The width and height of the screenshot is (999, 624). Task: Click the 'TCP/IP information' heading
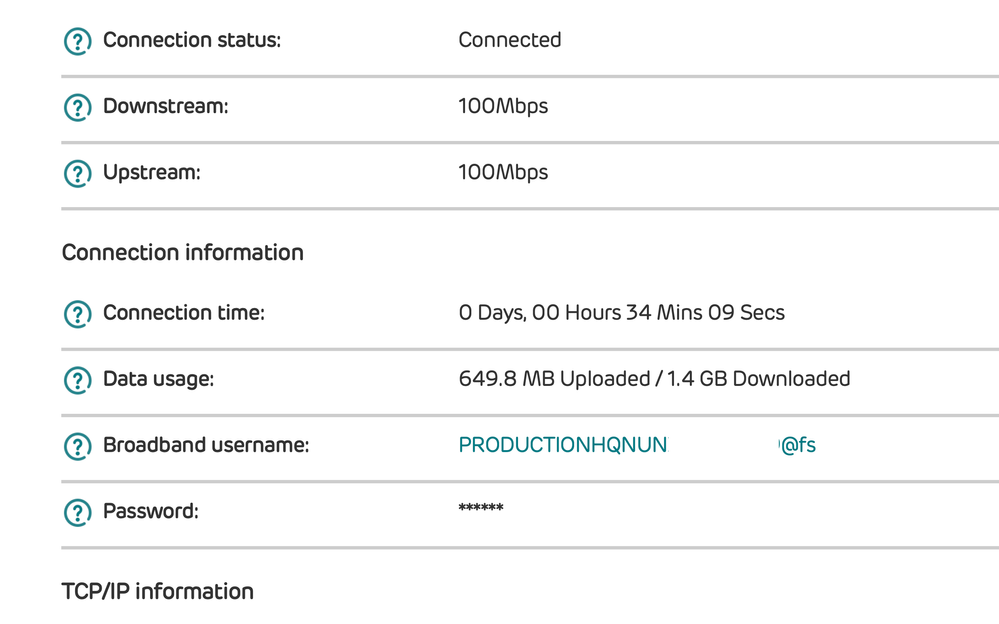(x=157, y=591)
